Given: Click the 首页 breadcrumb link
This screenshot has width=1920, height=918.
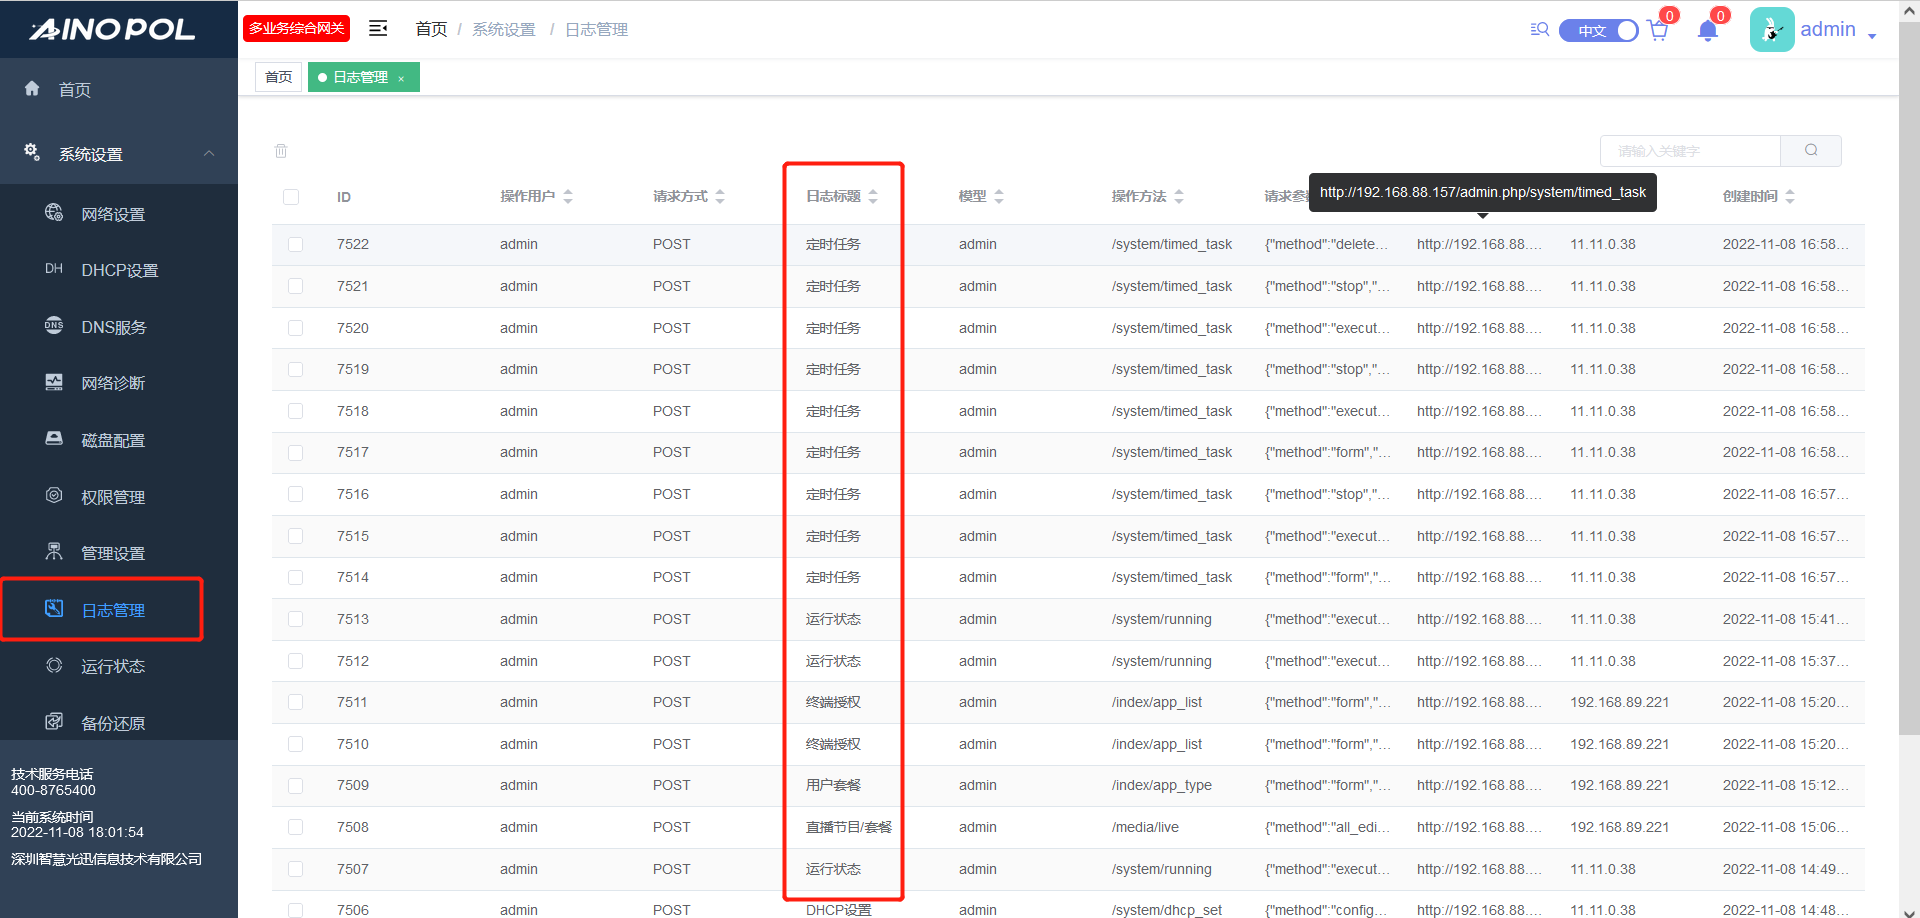Looking at the screenshot, I should (431, 30).
